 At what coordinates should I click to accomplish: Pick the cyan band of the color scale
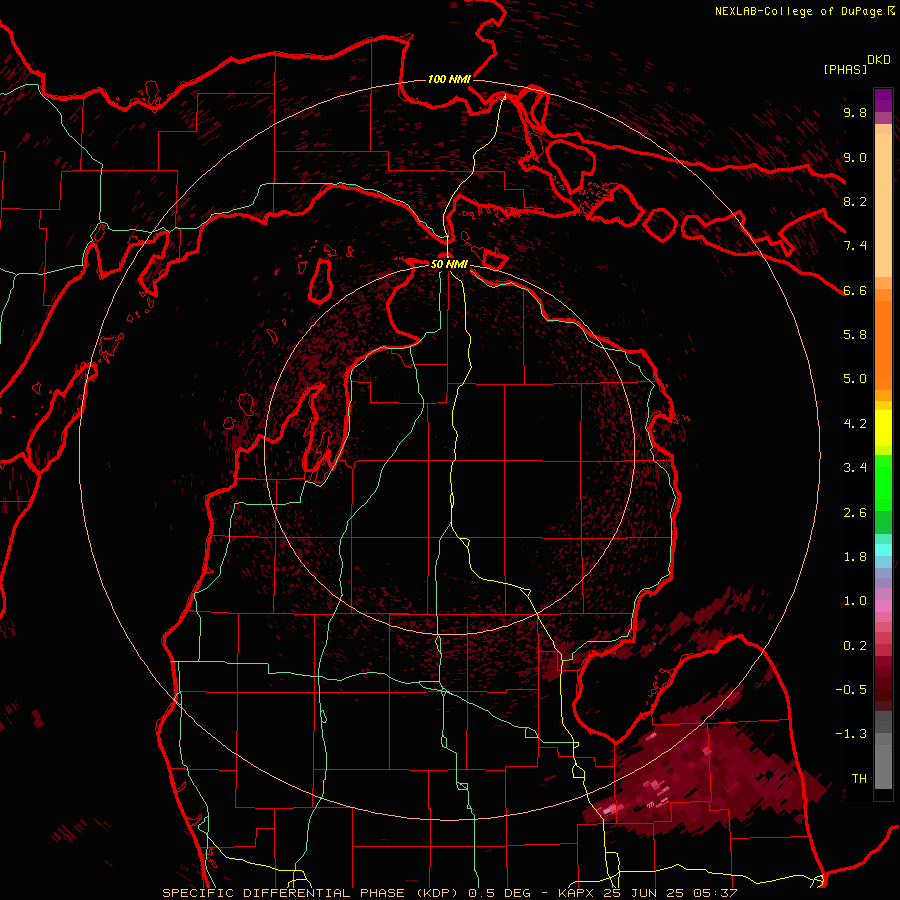[883, 550]
